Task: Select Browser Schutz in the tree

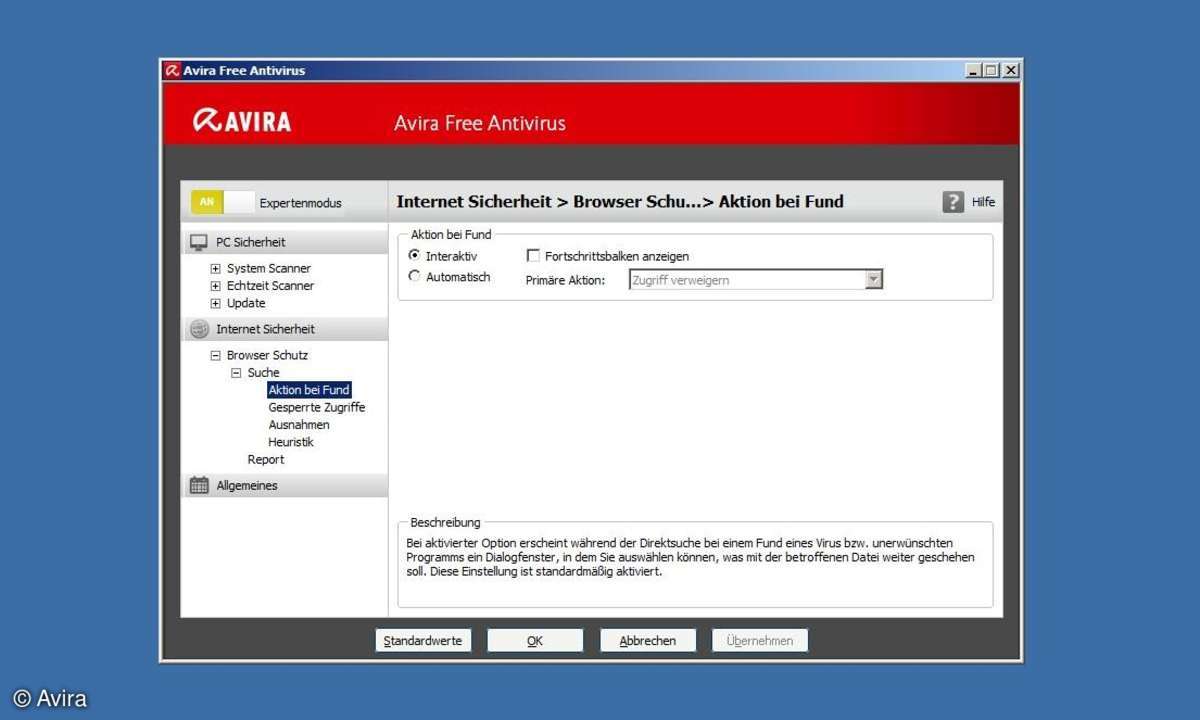Action: [x=267, y=355]
